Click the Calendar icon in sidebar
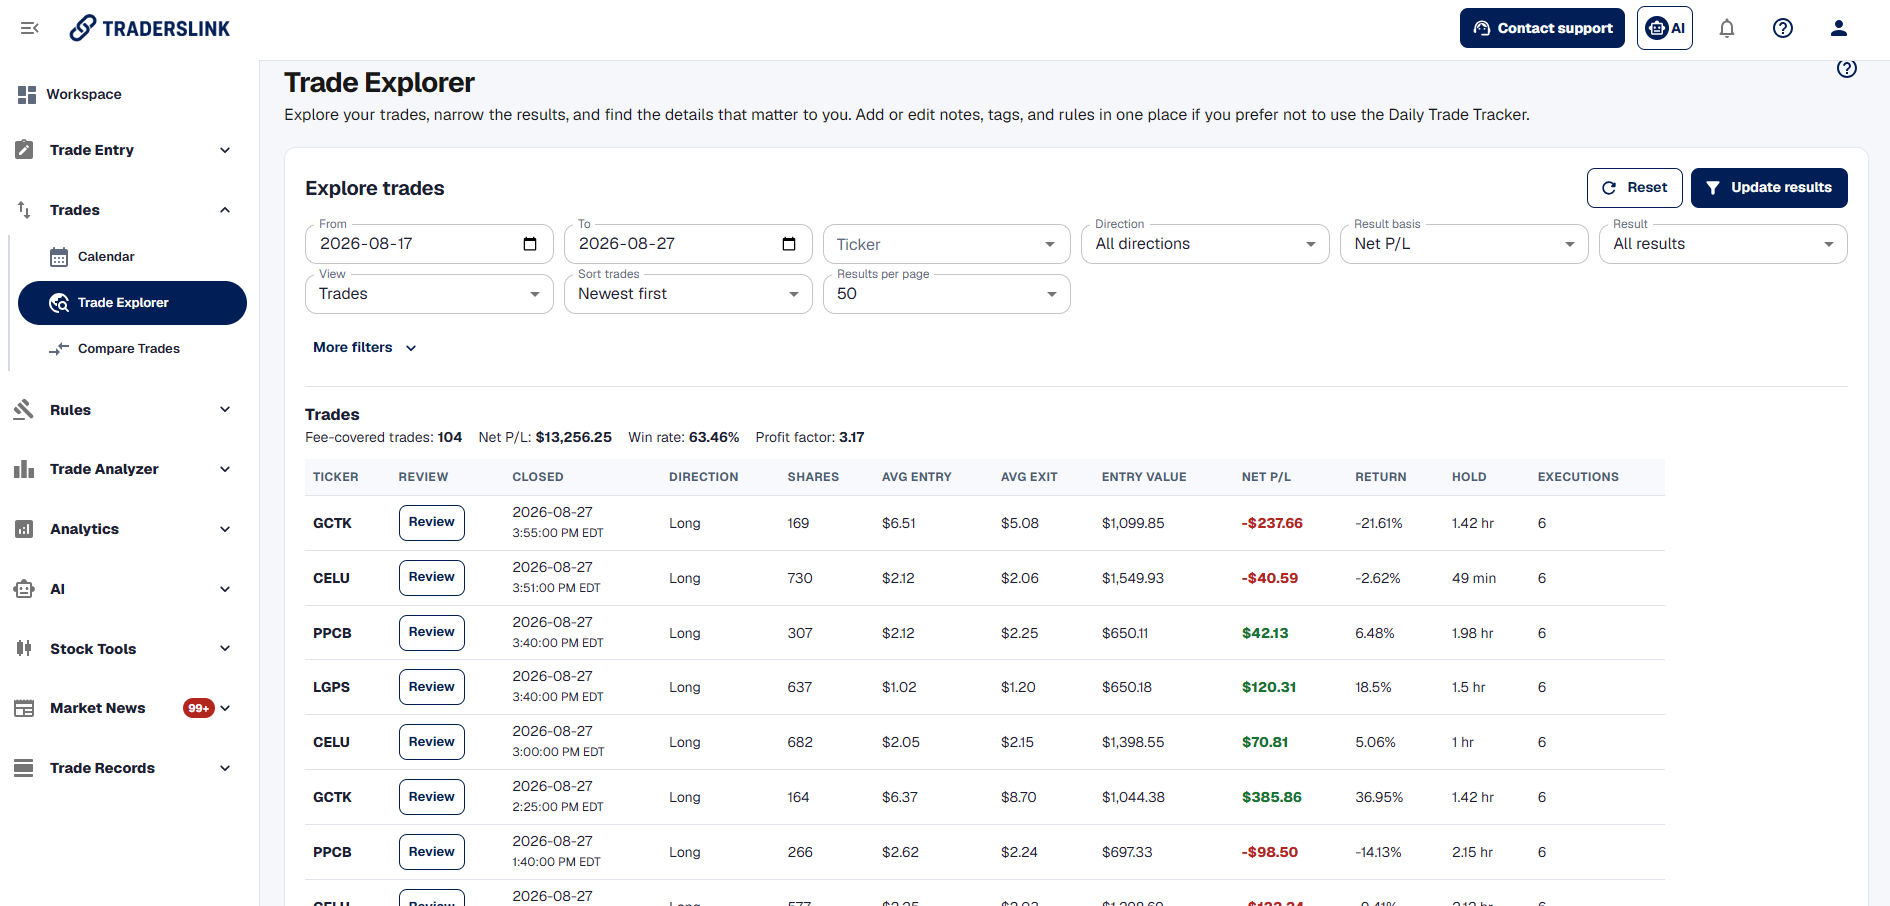The width and height of the screenshot is (1890, 906). (x=59, y=257)
